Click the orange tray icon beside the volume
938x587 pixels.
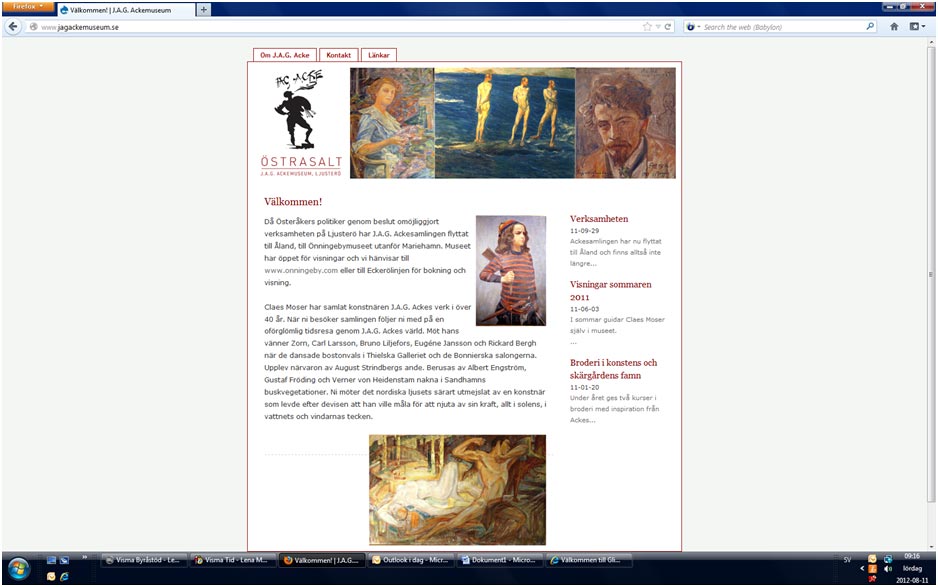click(872, 568)
